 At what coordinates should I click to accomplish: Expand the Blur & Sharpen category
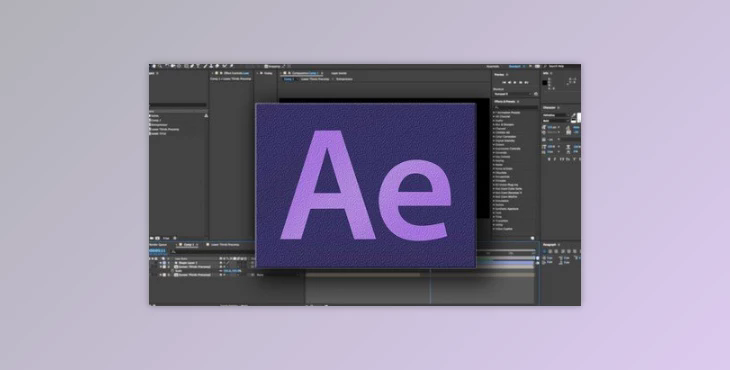[x=494, y=125]
